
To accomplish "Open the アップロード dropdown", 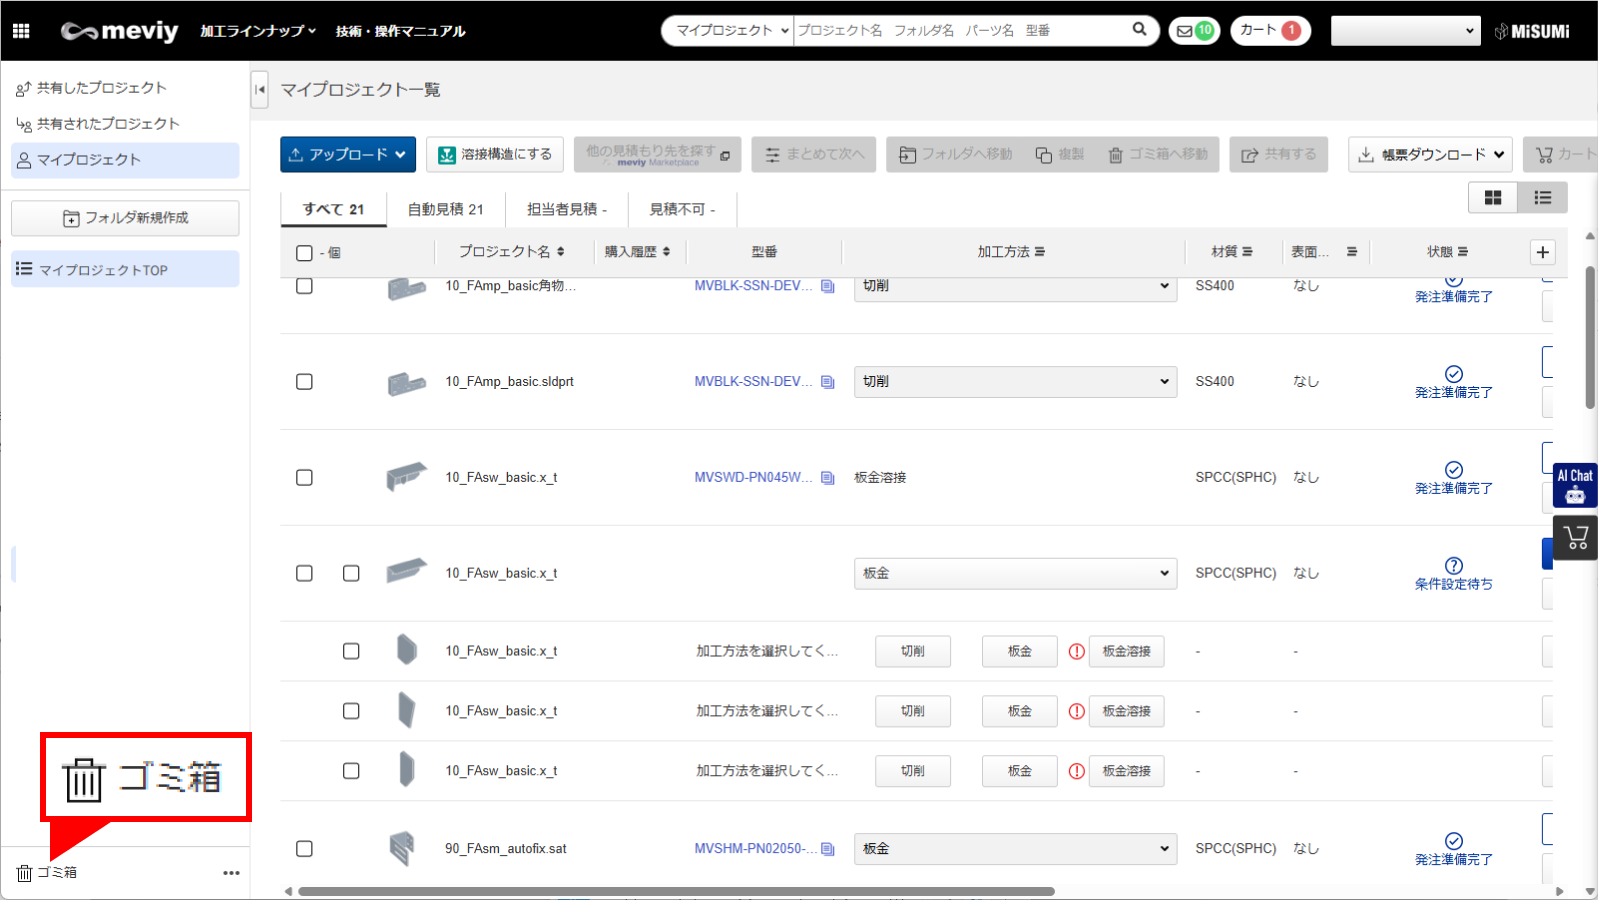I will [347, 155].
